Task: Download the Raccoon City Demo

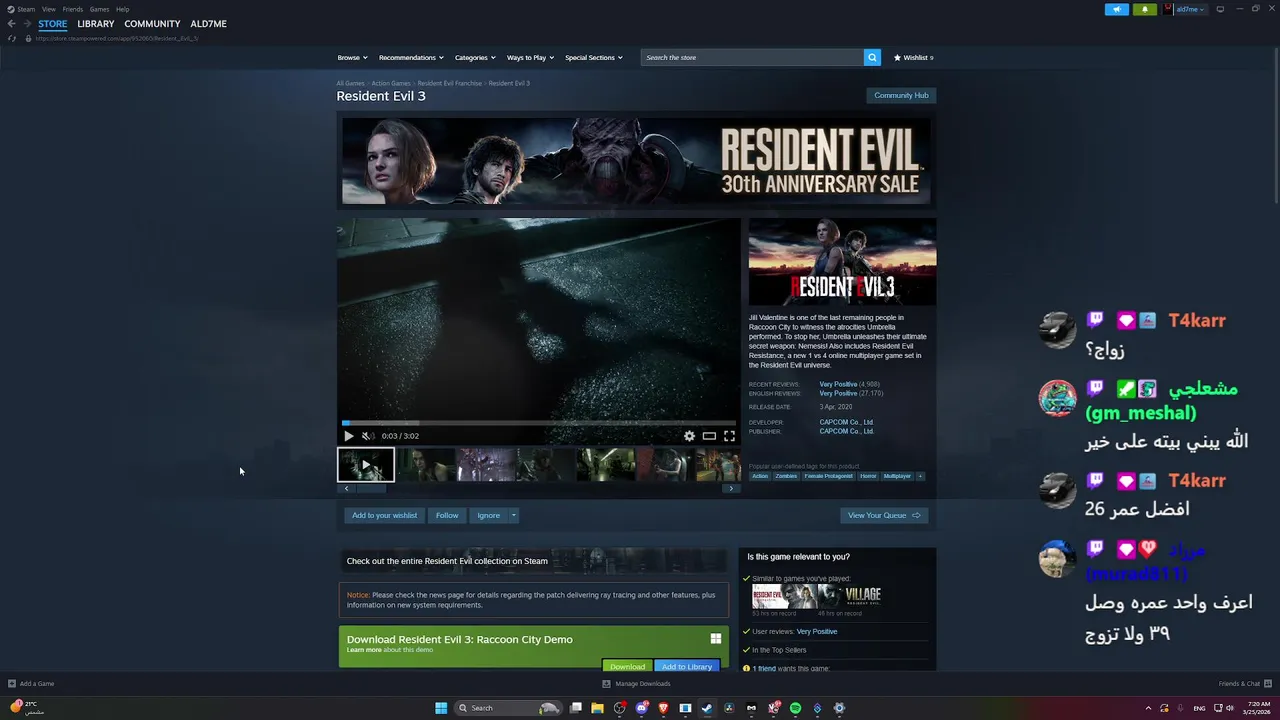Action: tap(627, 666)
